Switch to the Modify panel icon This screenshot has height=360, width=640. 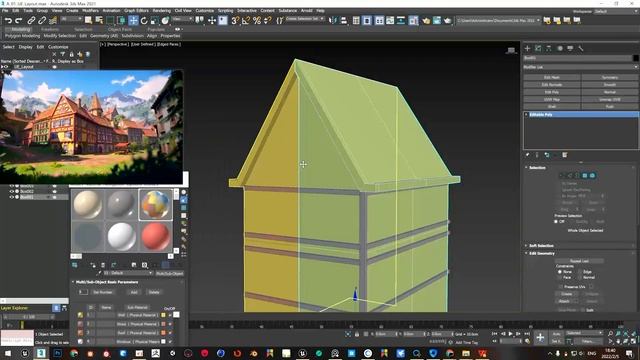[x=538, y=48]
